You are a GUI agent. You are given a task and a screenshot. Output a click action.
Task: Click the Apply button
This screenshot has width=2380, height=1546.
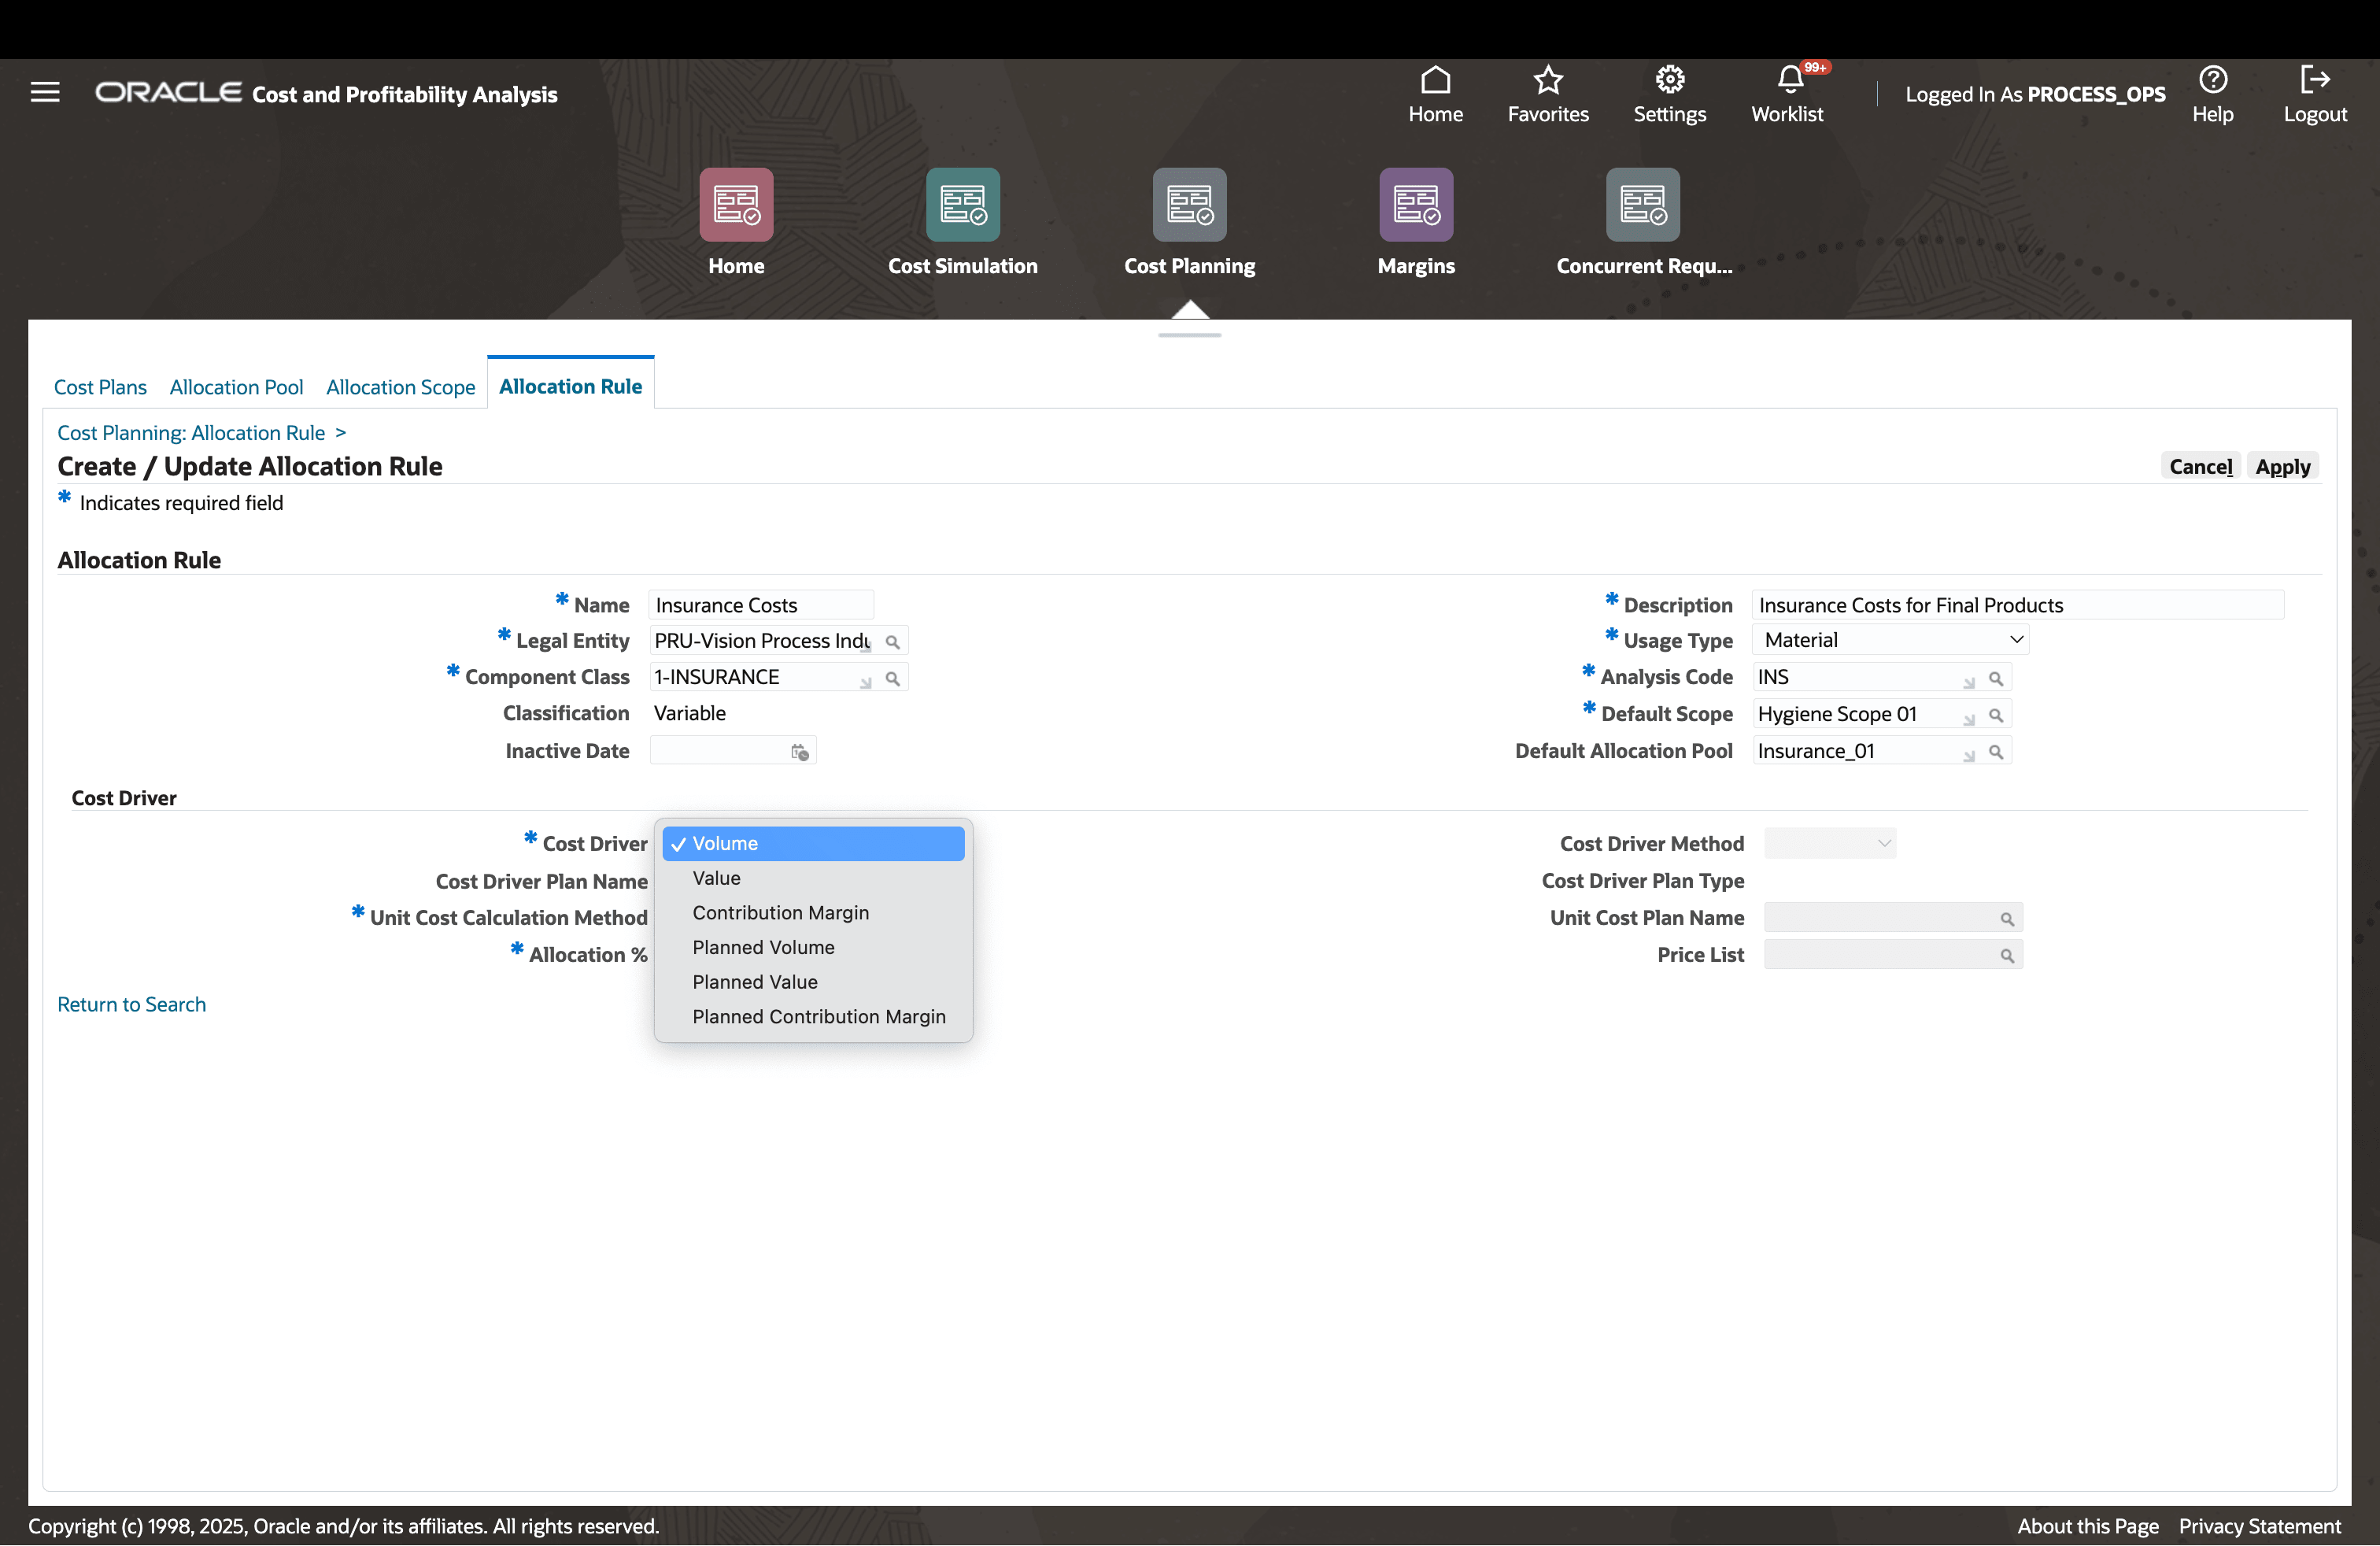click(x=2282, y=466)
